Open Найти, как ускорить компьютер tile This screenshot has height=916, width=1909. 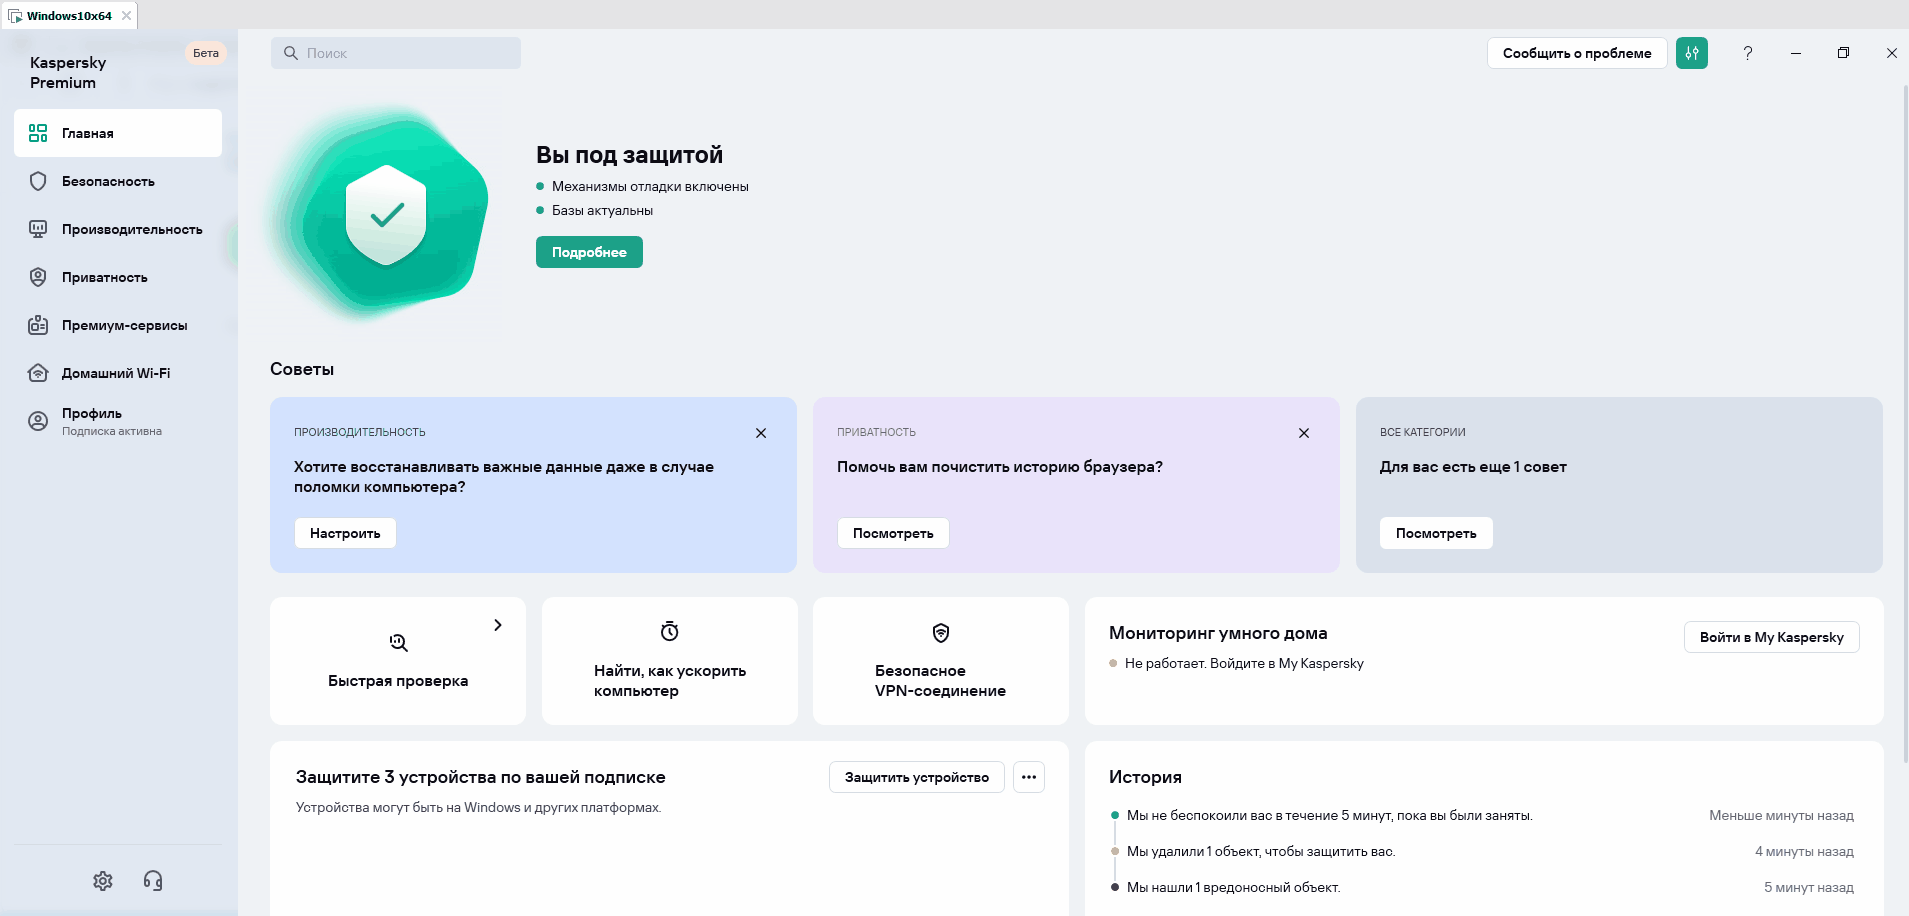(670, 661)
